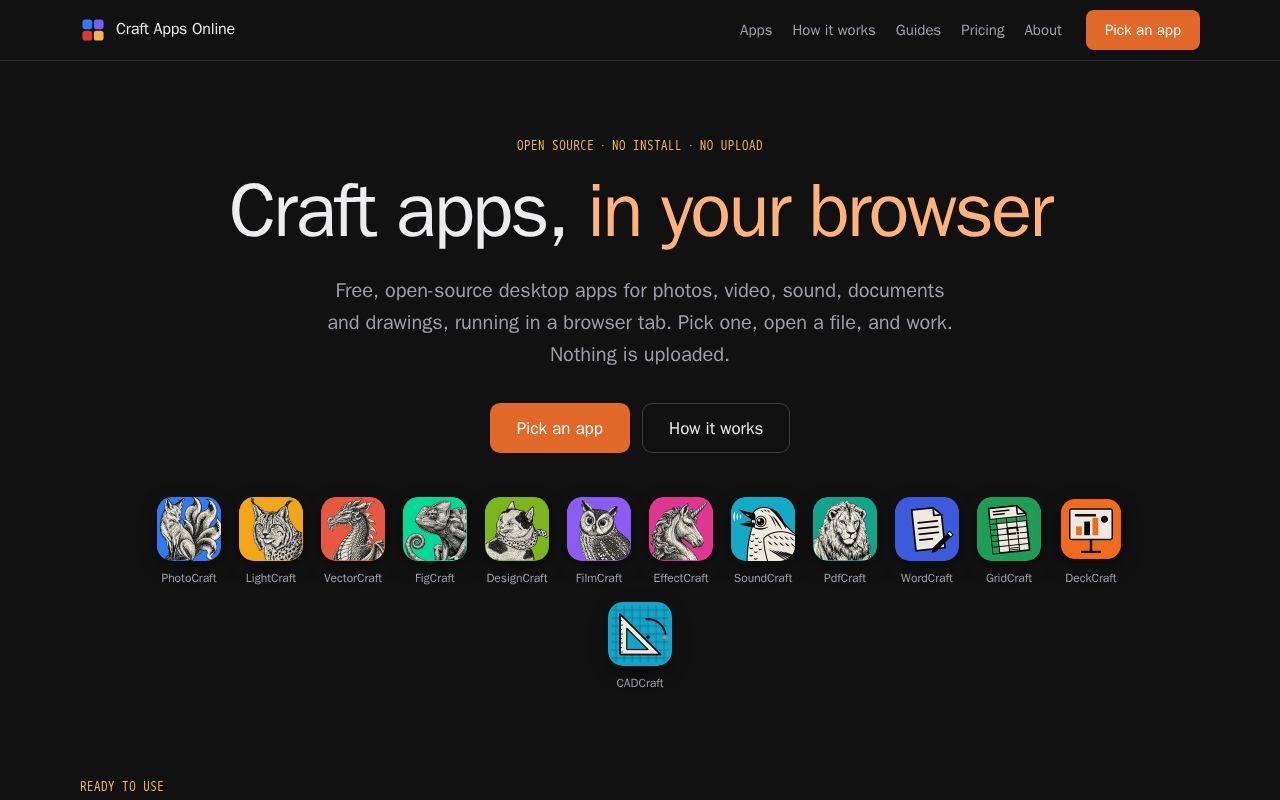Click the GridCraft label text
The height and width of the screenshot is (800, 1280).
(x=1009, y=578)
